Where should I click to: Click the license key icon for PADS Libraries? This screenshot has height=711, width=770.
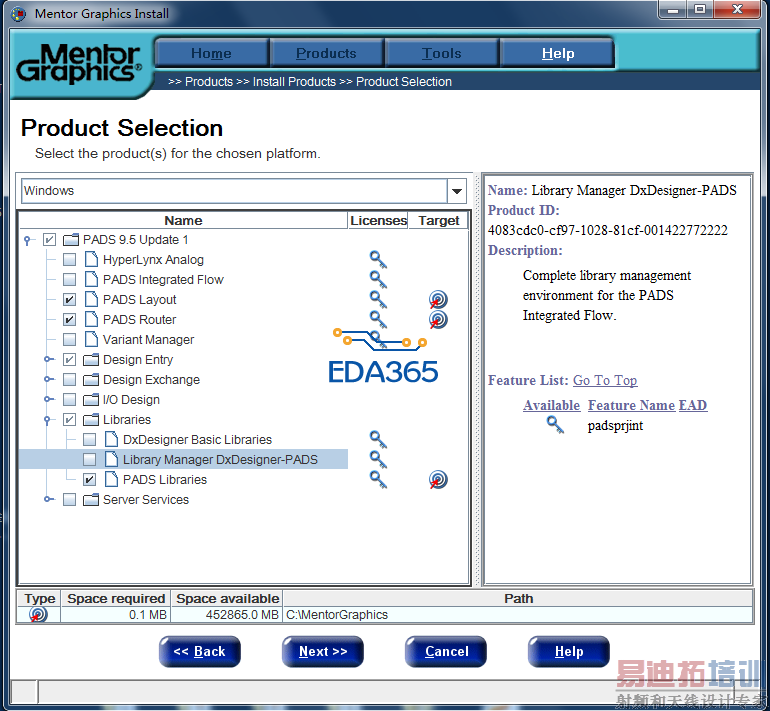[x=378, y=479]
